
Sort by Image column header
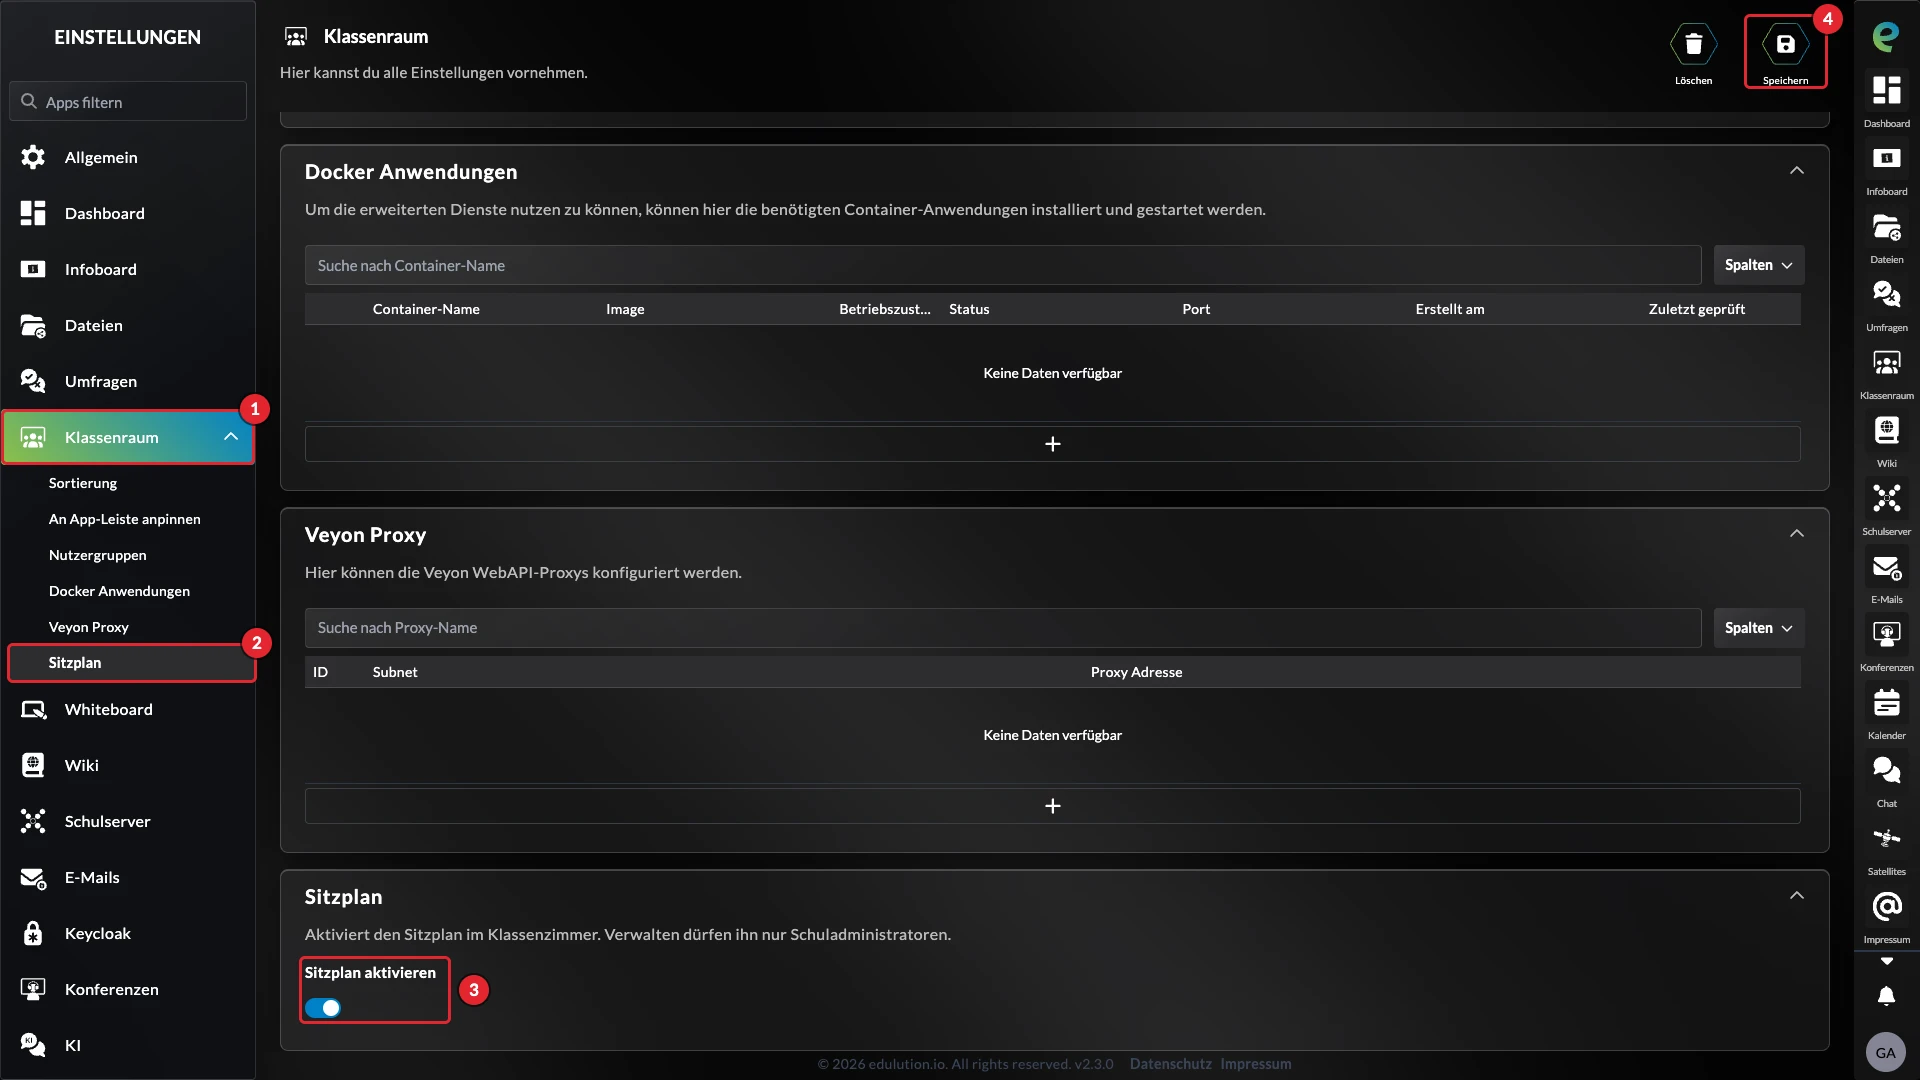(x=625, y=309)
